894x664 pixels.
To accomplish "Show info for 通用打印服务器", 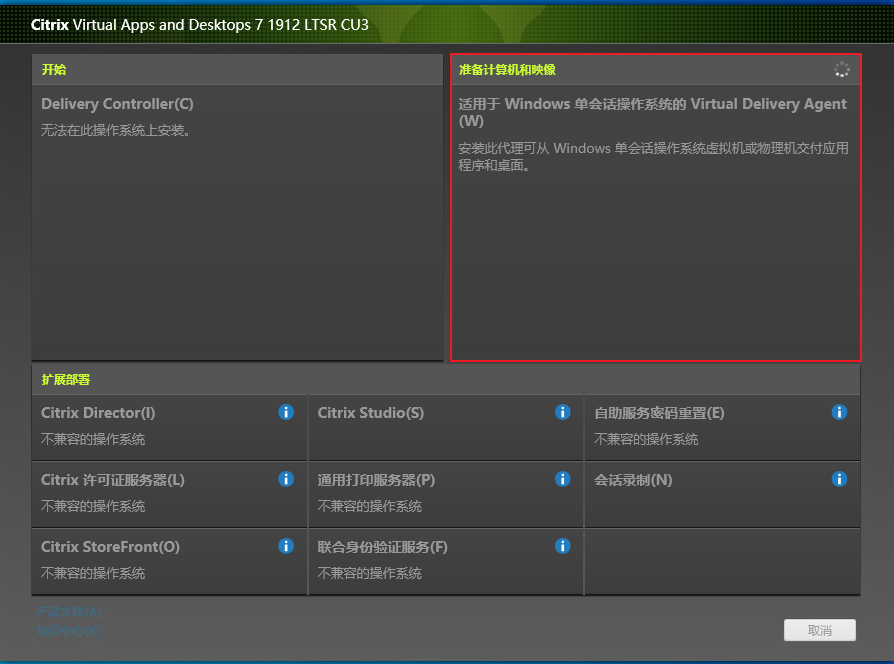I will click(x=563, y=479).
